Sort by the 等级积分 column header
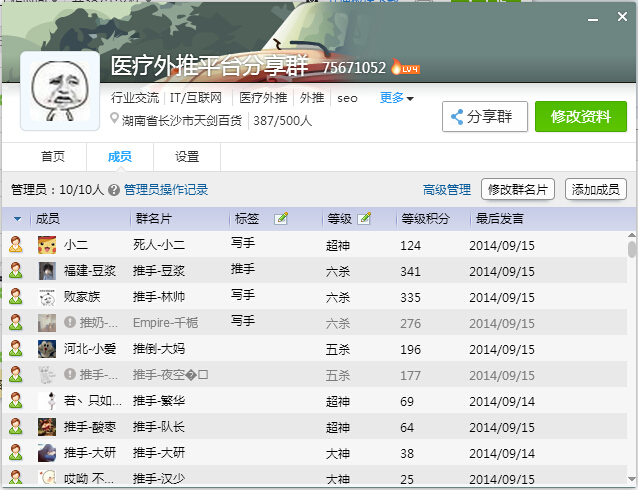The image size is (638, 490). point(426,218)
